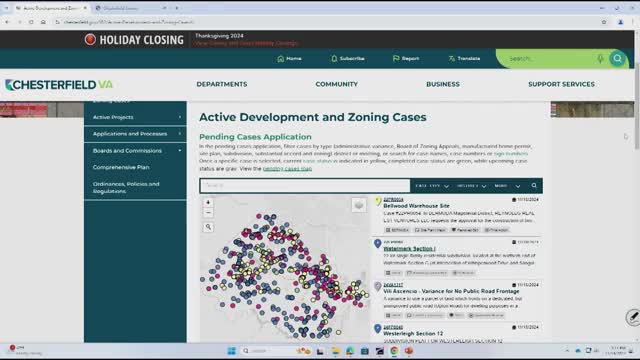Click the Thanksgiving 2024 closing details link
The image size is (640, 360).
click(x=247, y=43)
